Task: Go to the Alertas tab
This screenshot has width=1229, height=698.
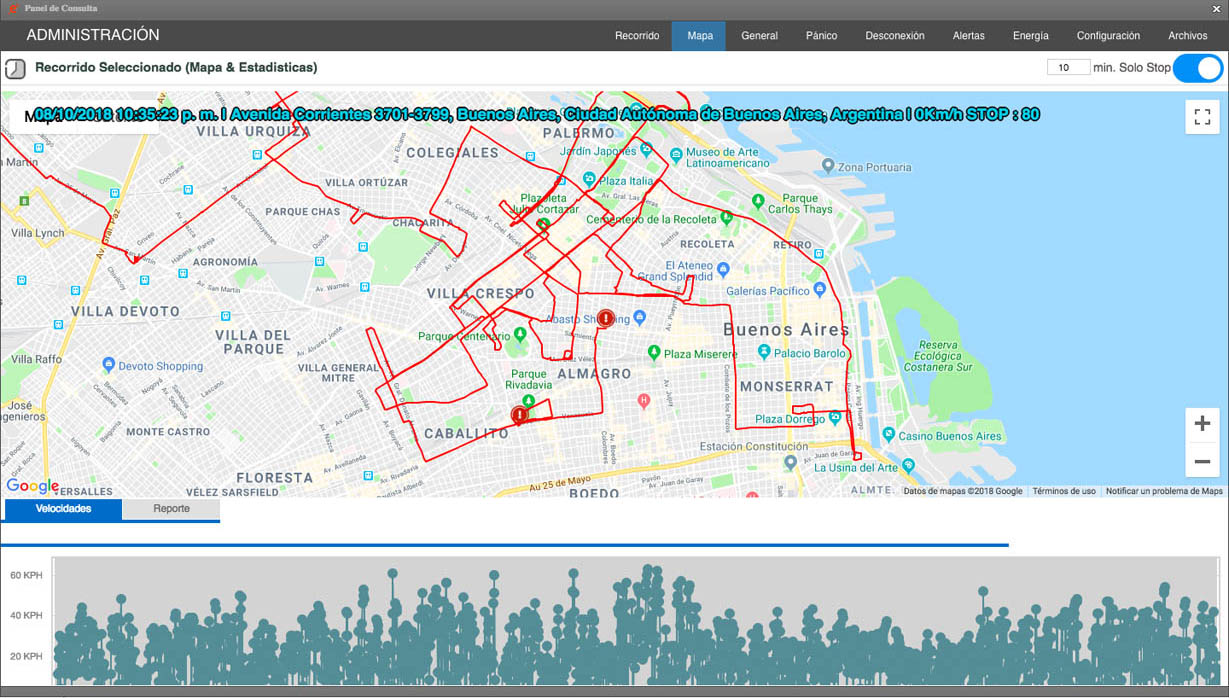Action: [968, 36]
